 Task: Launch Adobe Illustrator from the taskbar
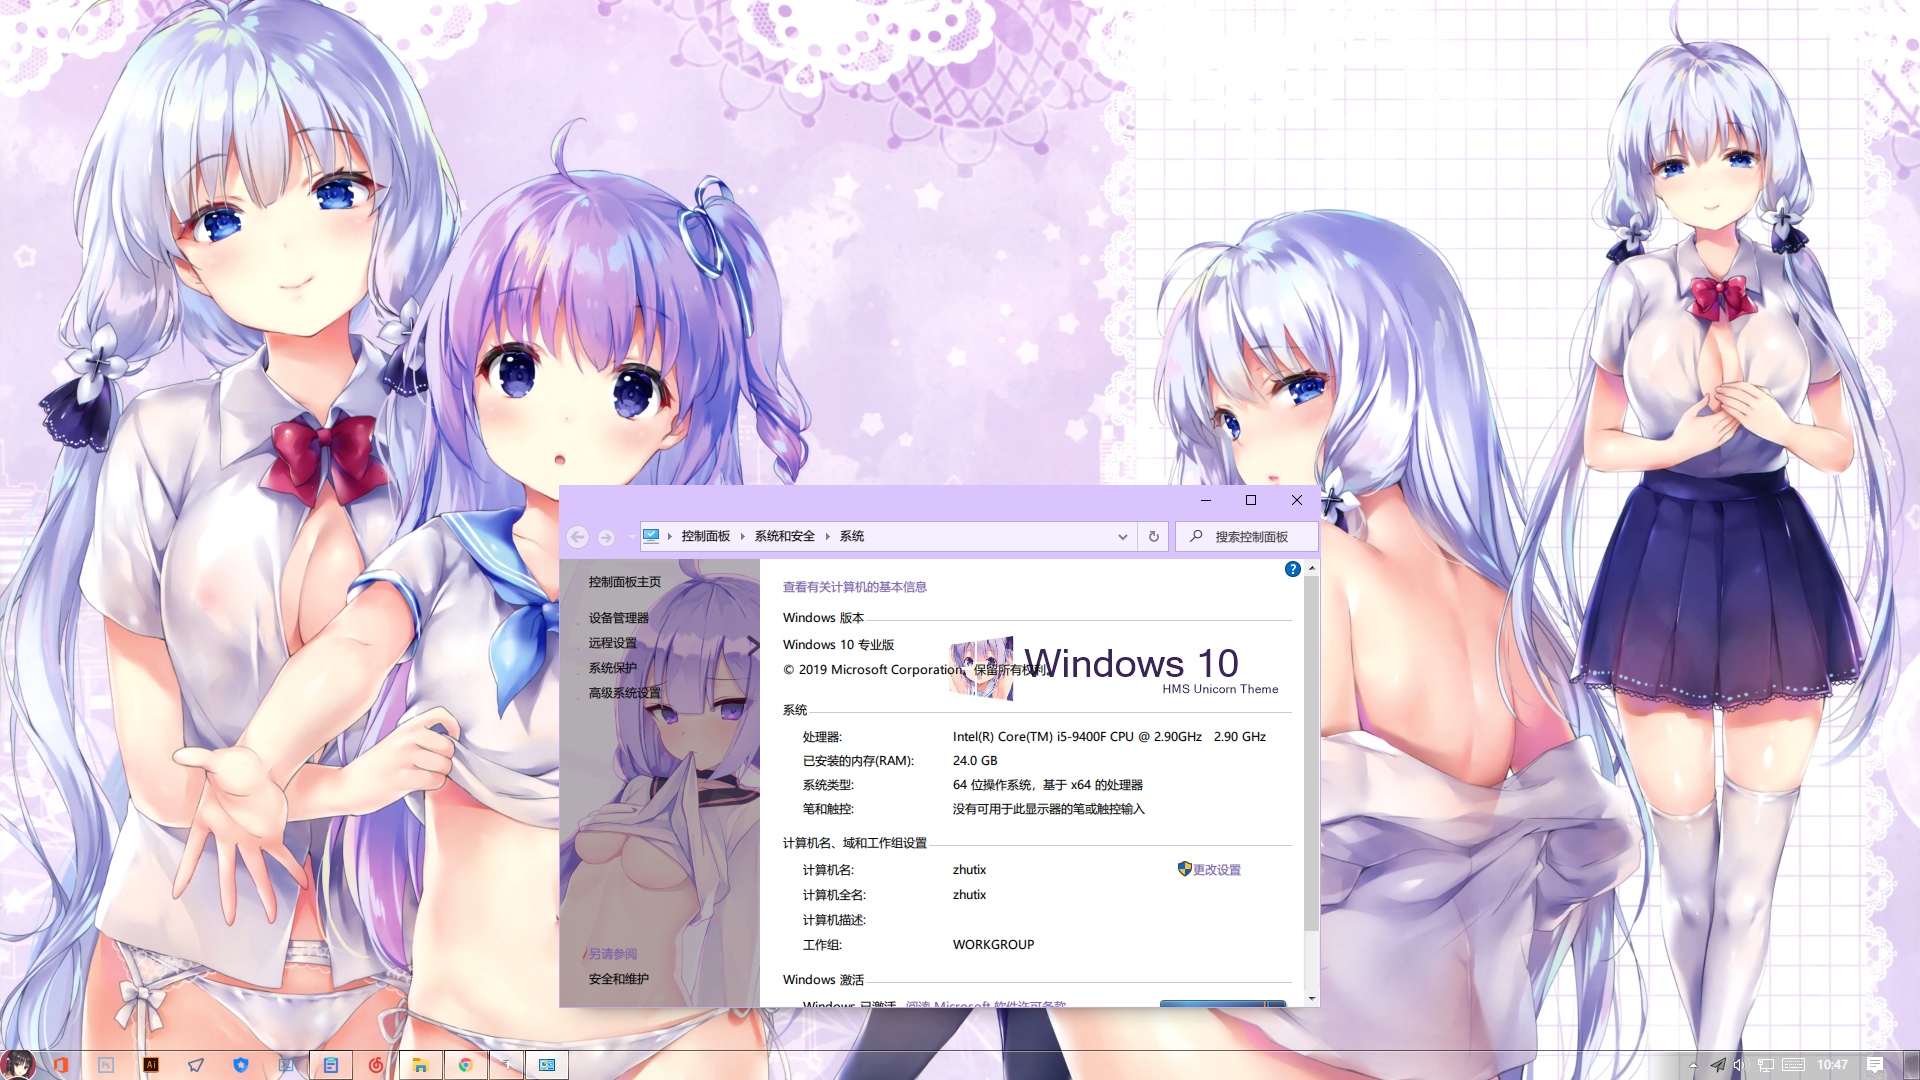[151, 1065]
